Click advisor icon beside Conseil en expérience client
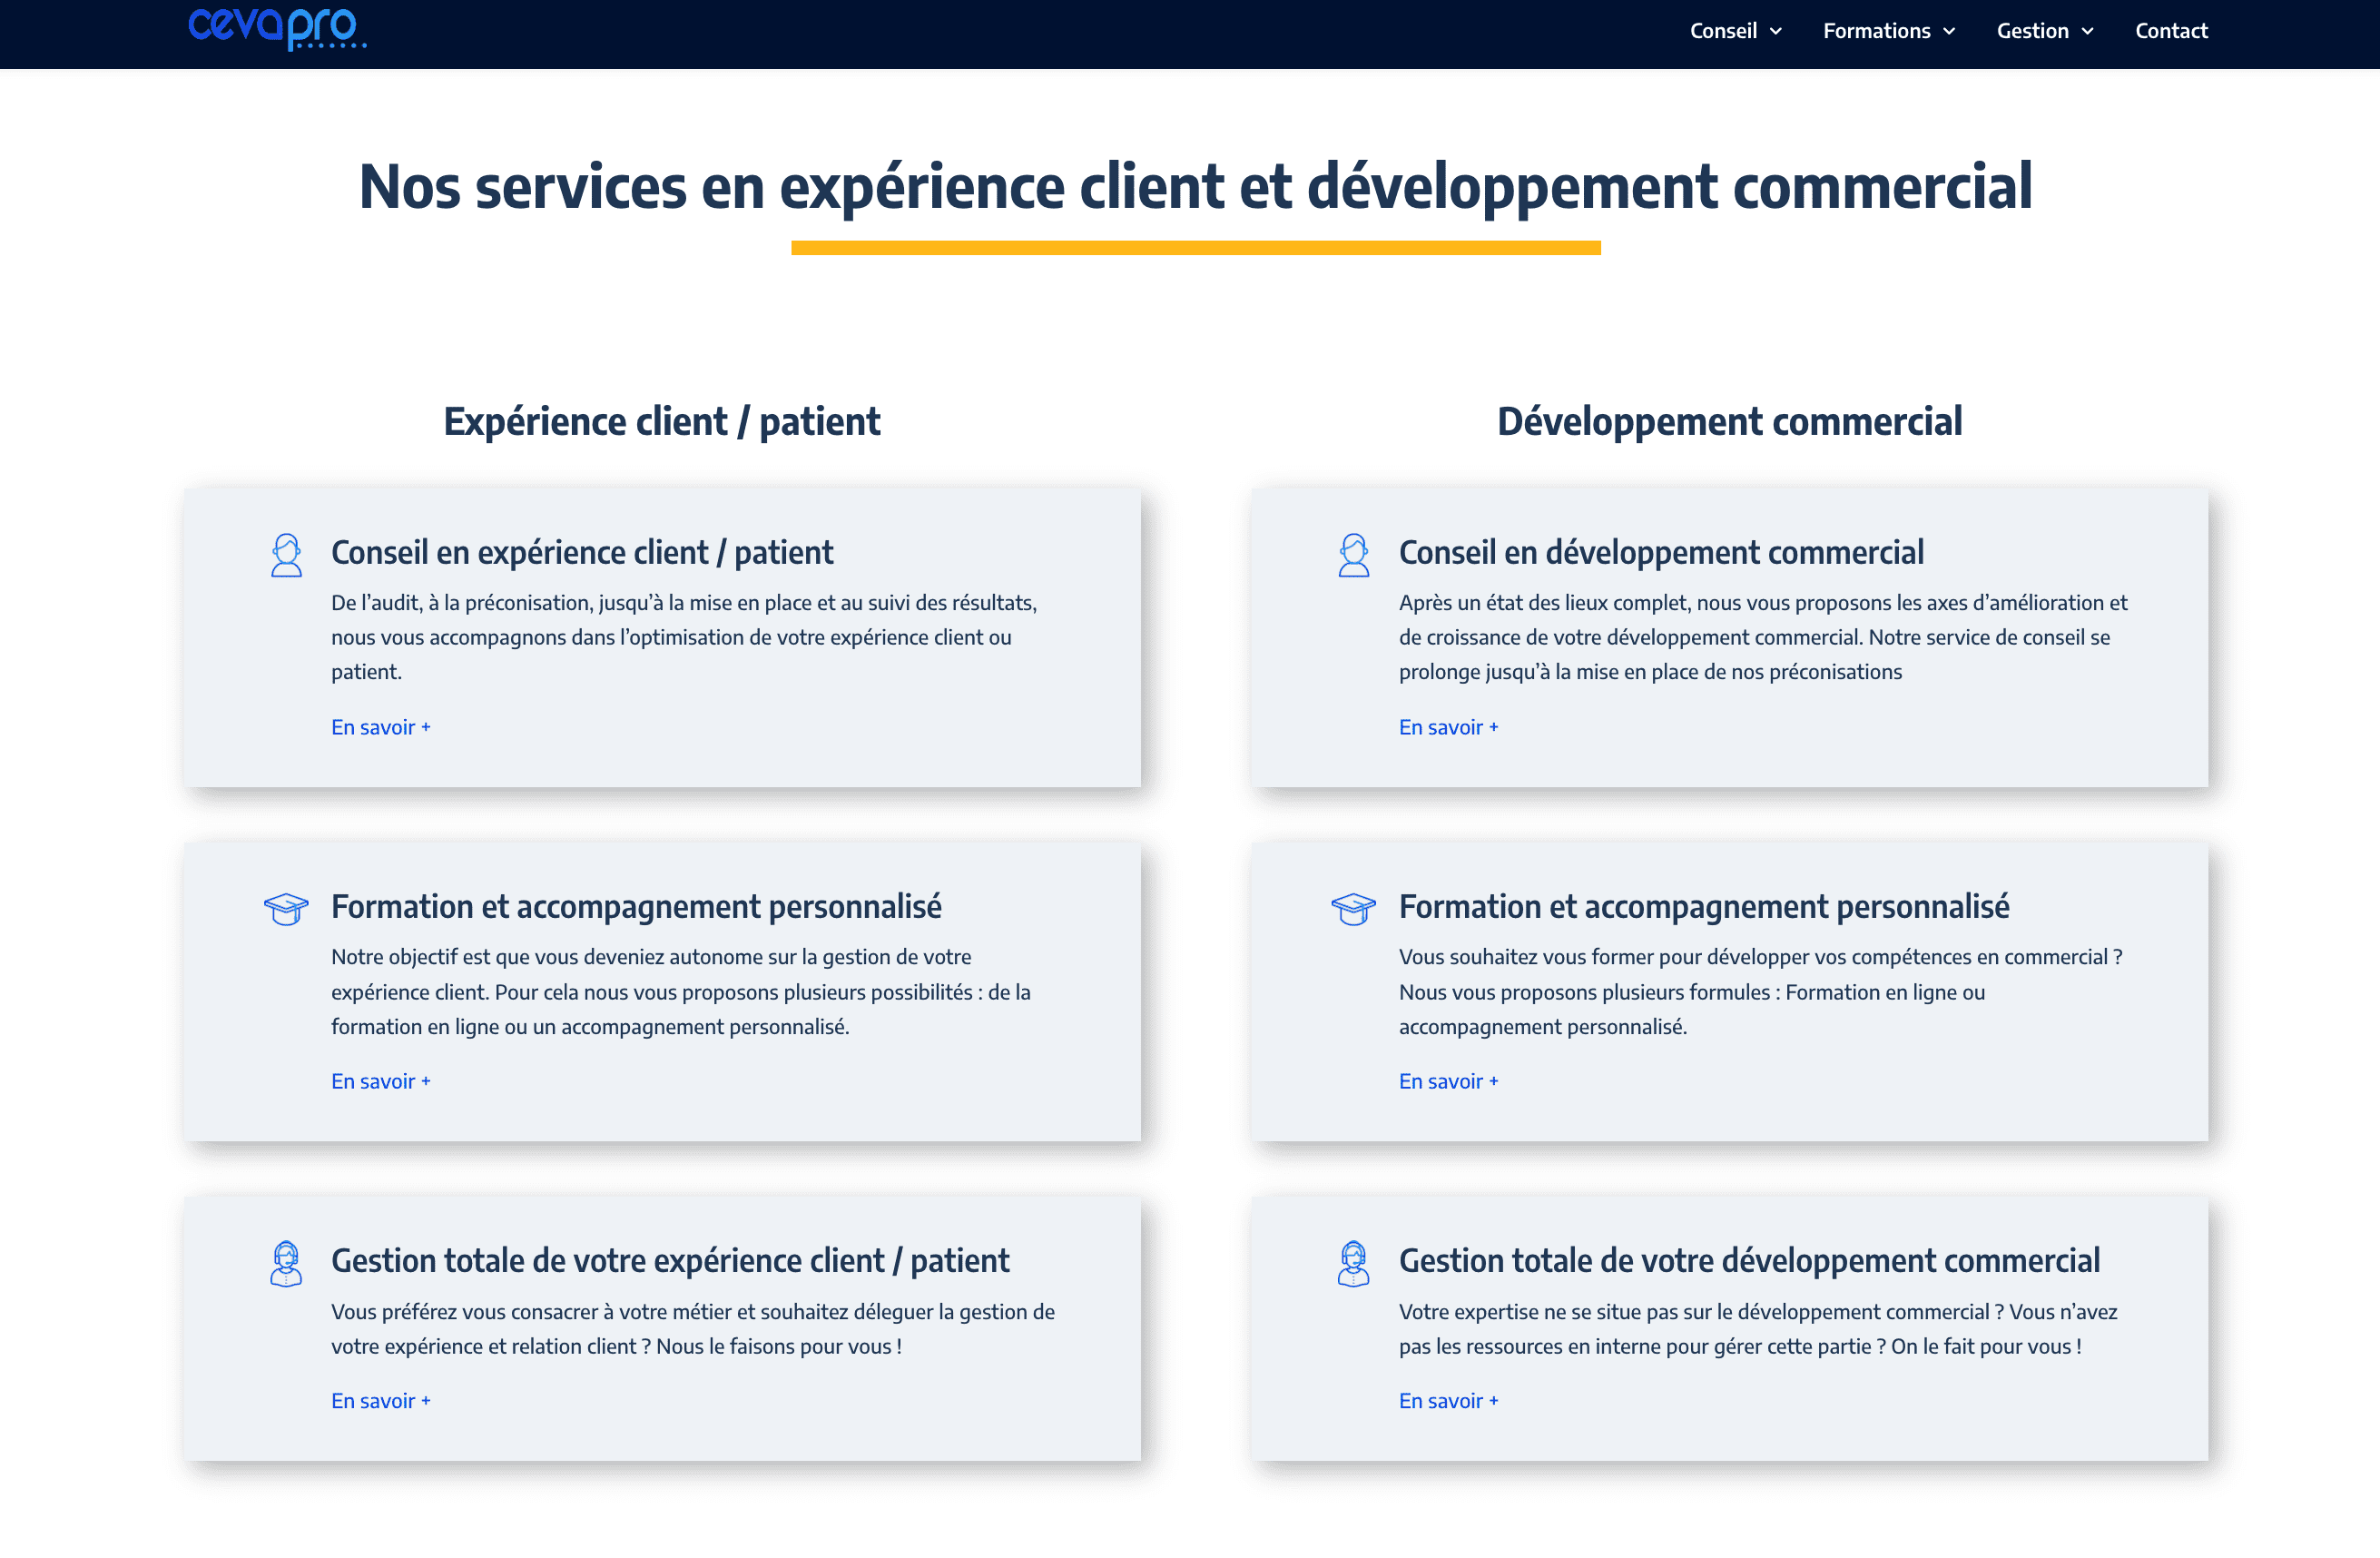The image size is (2380, 1558). click(286, 555)
